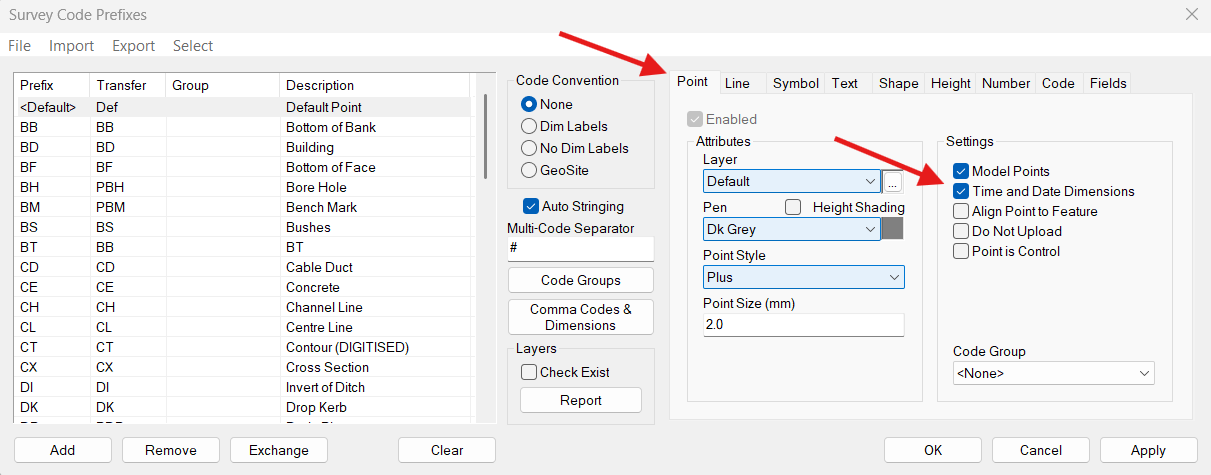
Task: Open the Pen dropdown showing Dk Grey
Action: tap(791, 229)
